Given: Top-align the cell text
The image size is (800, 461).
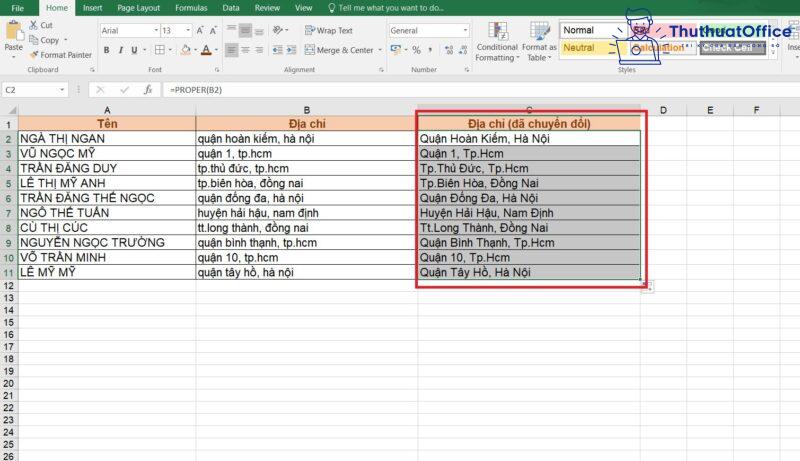Looking at the screenshot, I should pyautogui.click(x=231, y=31).
